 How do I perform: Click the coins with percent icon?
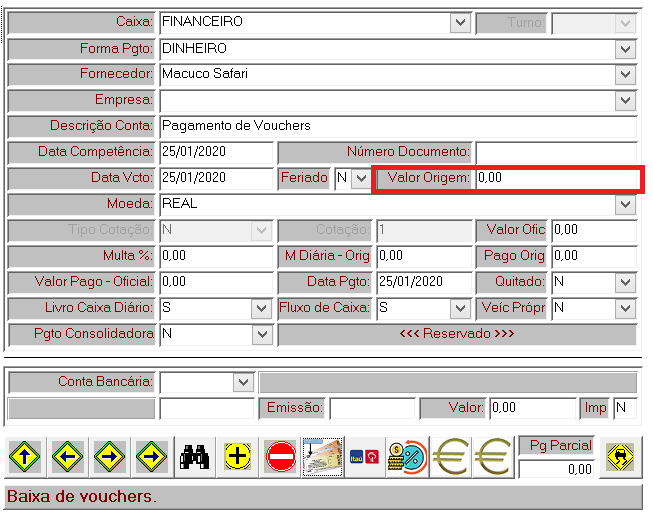point(408,457)
